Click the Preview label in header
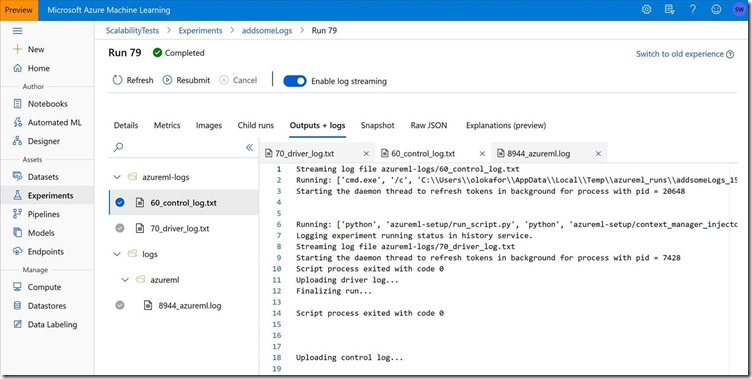The height and width of the screenshot is (379, 752). (x=19, y=10)
